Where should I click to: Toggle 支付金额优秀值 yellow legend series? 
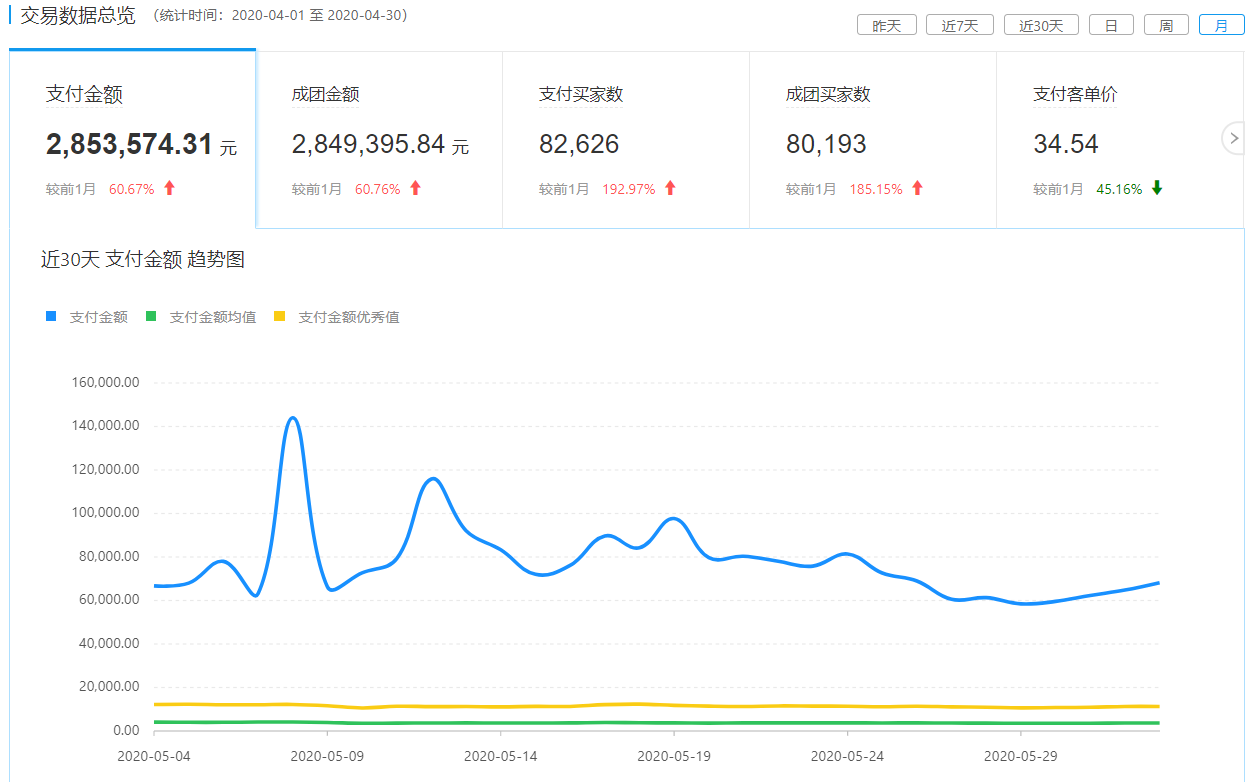(337, 317)
